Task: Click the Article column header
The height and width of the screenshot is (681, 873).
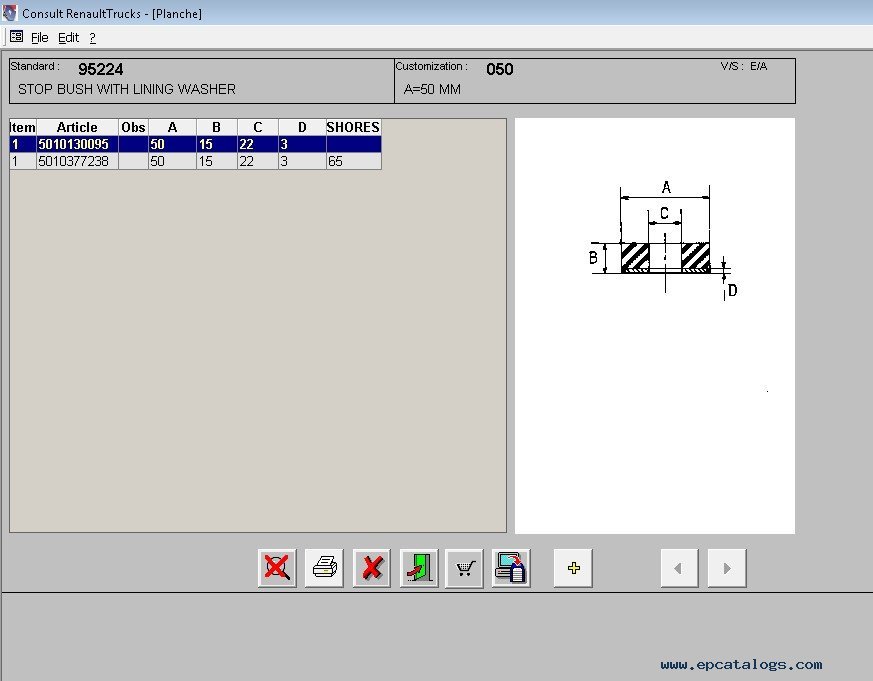Action: (77, 127)
